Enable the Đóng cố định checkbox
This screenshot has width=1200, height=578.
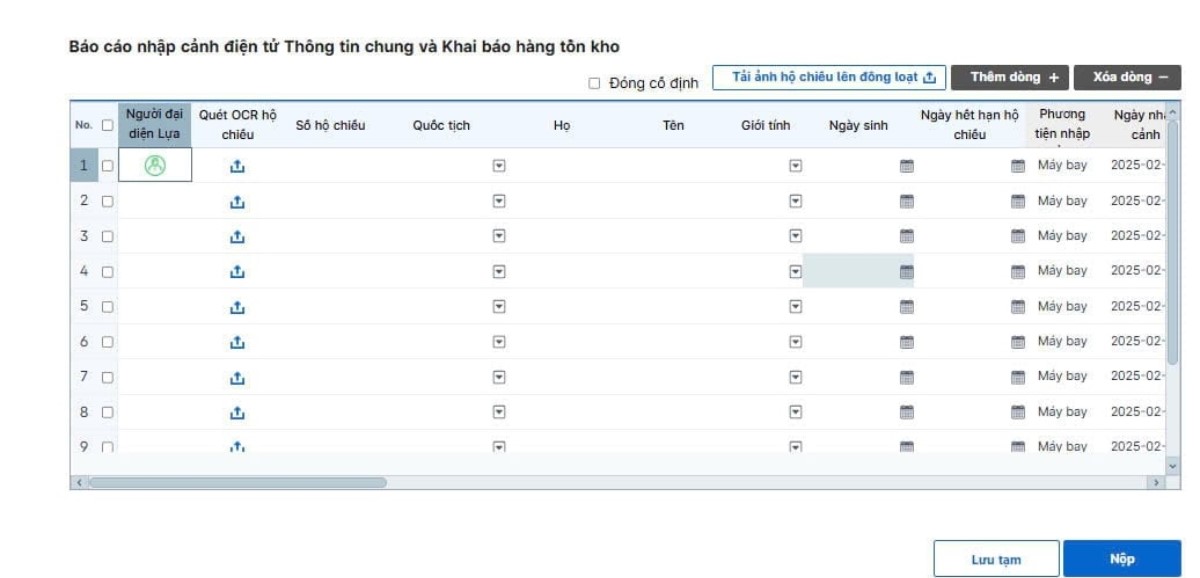click(x=594, y=83)
